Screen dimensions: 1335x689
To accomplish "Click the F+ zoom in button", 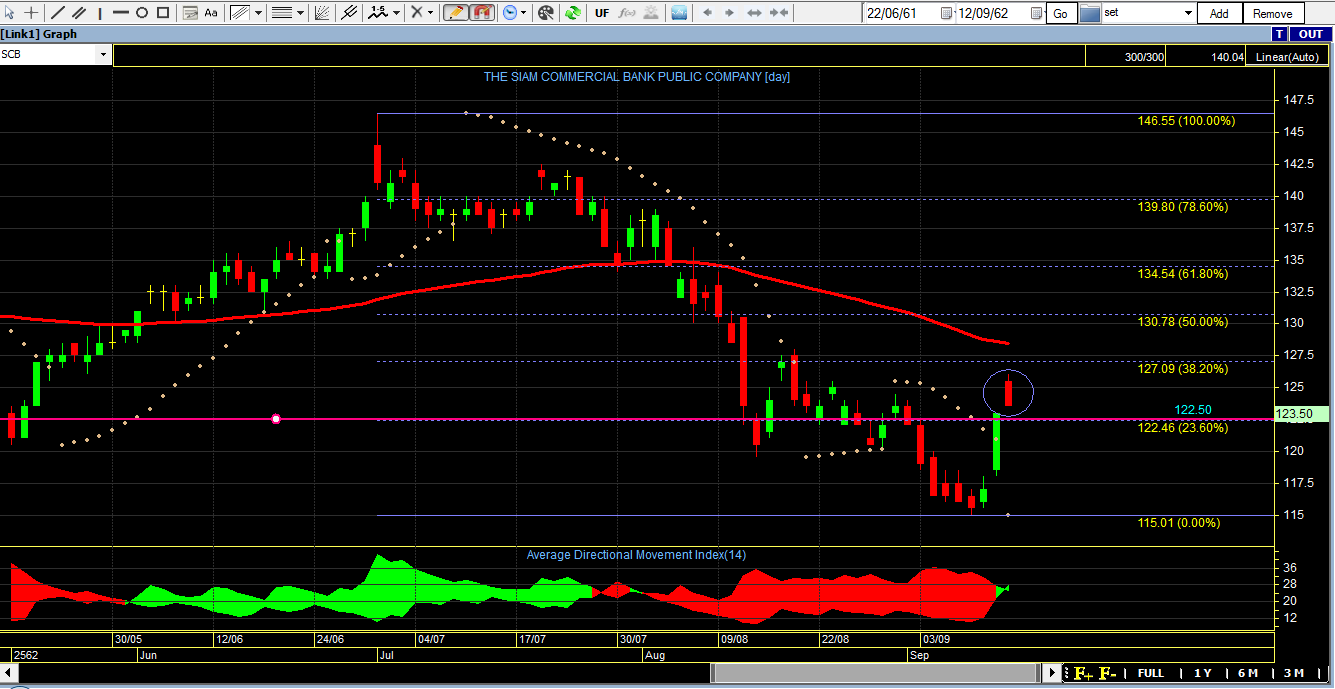I will [1083, 673].
